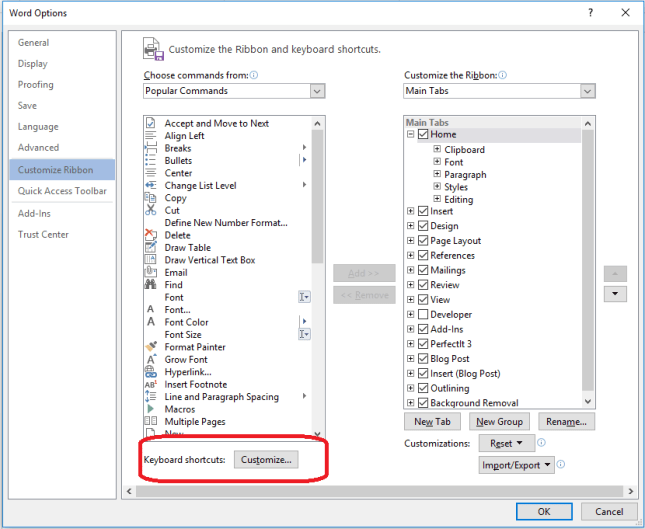Click the Cut scissors icon
Viewport: 645px width, 529px height.
151,210
